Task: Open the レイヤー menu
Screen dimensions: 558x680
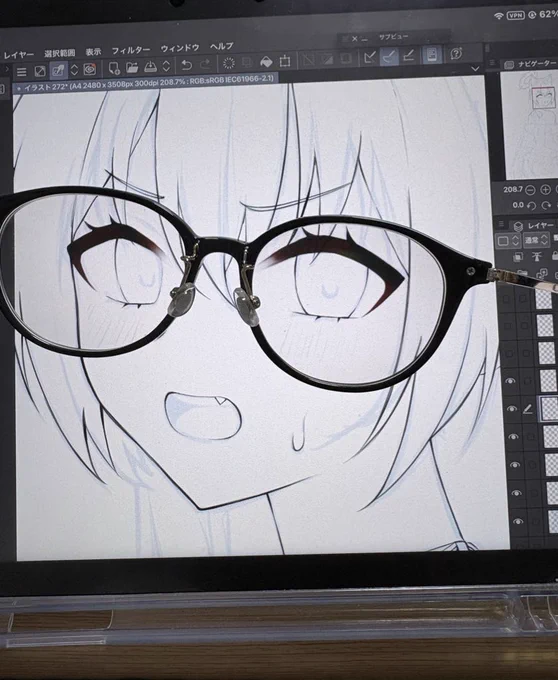Action: (x=19, y=55)
